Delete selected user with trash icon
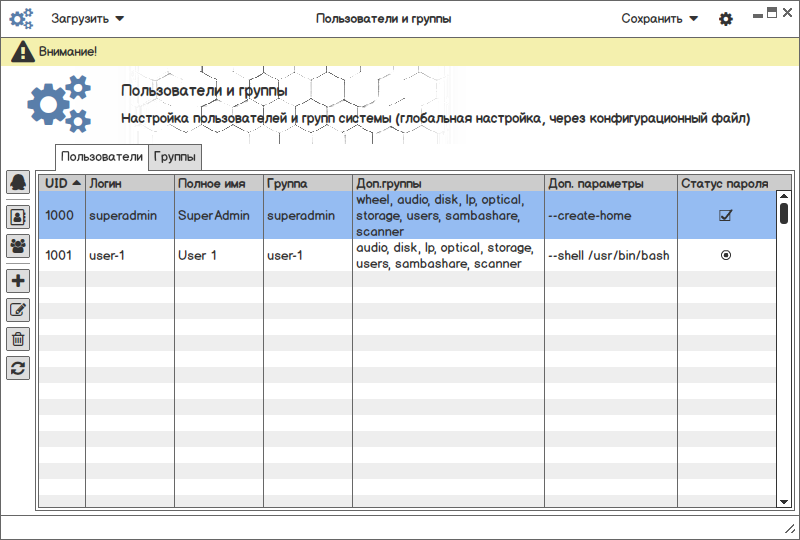The height and width of the screenshot is (540, 800). coord(18,339)
